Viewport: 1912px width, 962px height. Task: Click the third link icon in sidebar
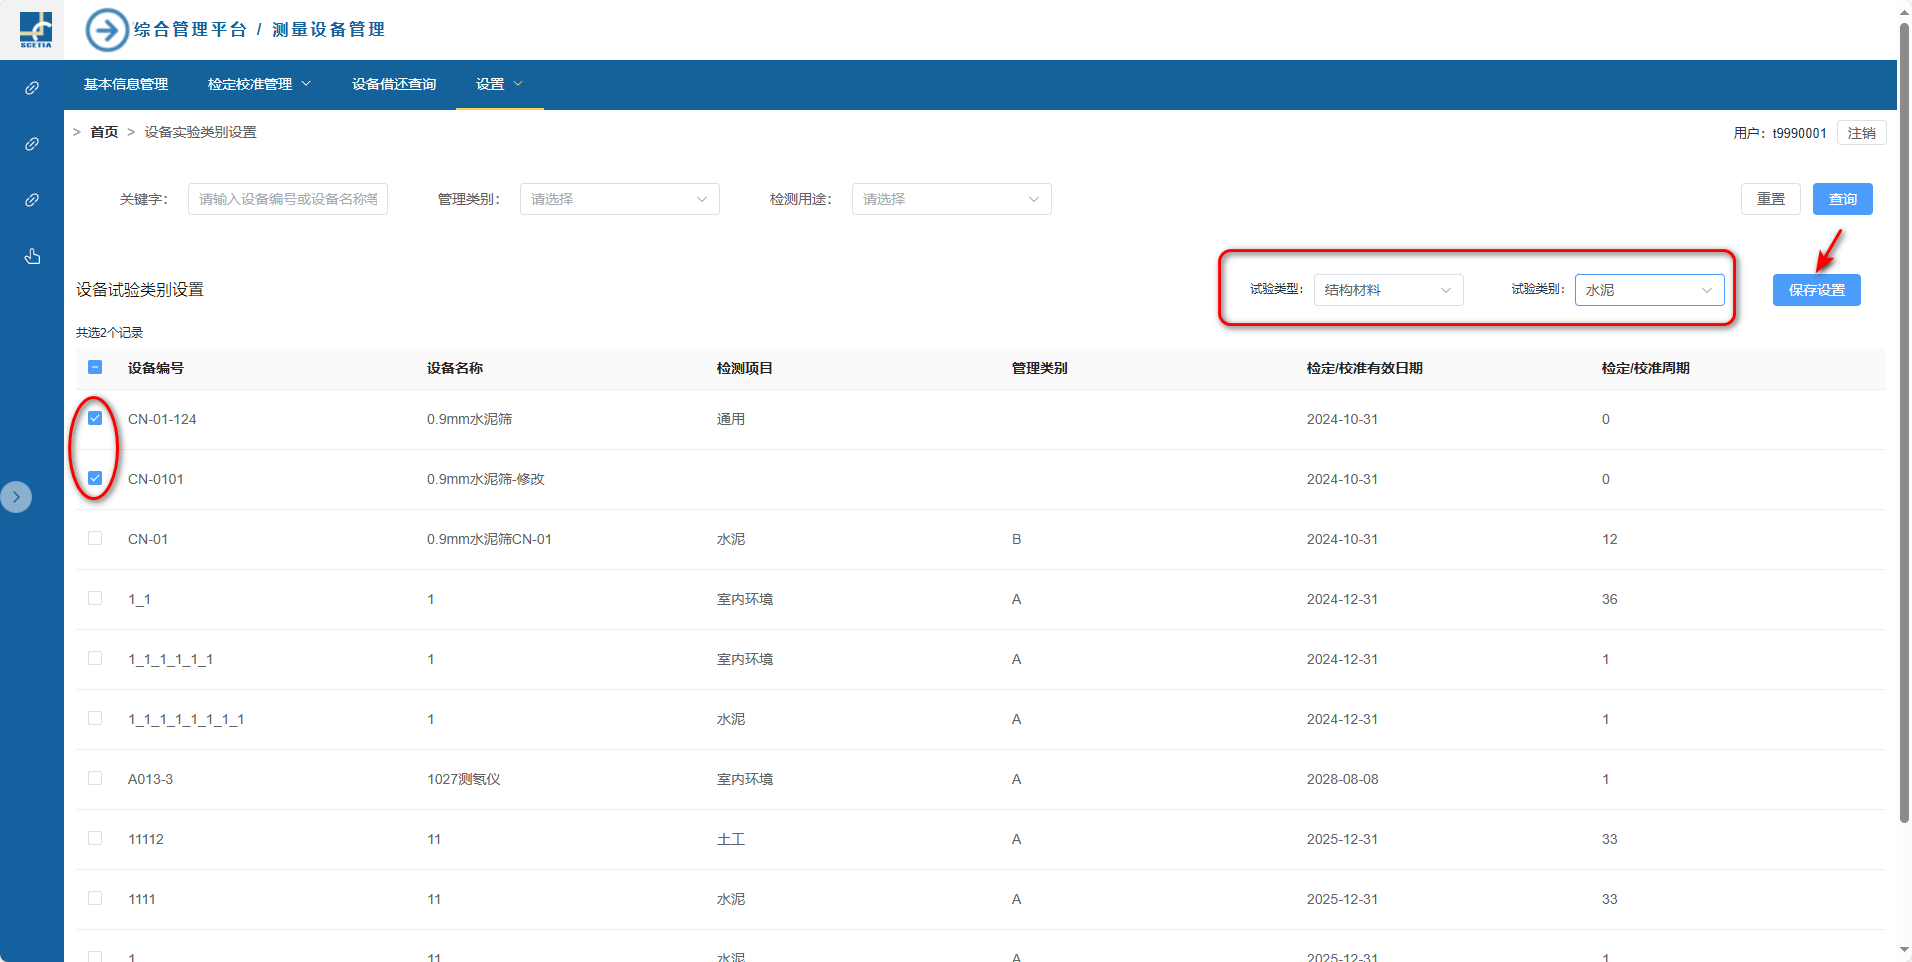tap(32, 200)
